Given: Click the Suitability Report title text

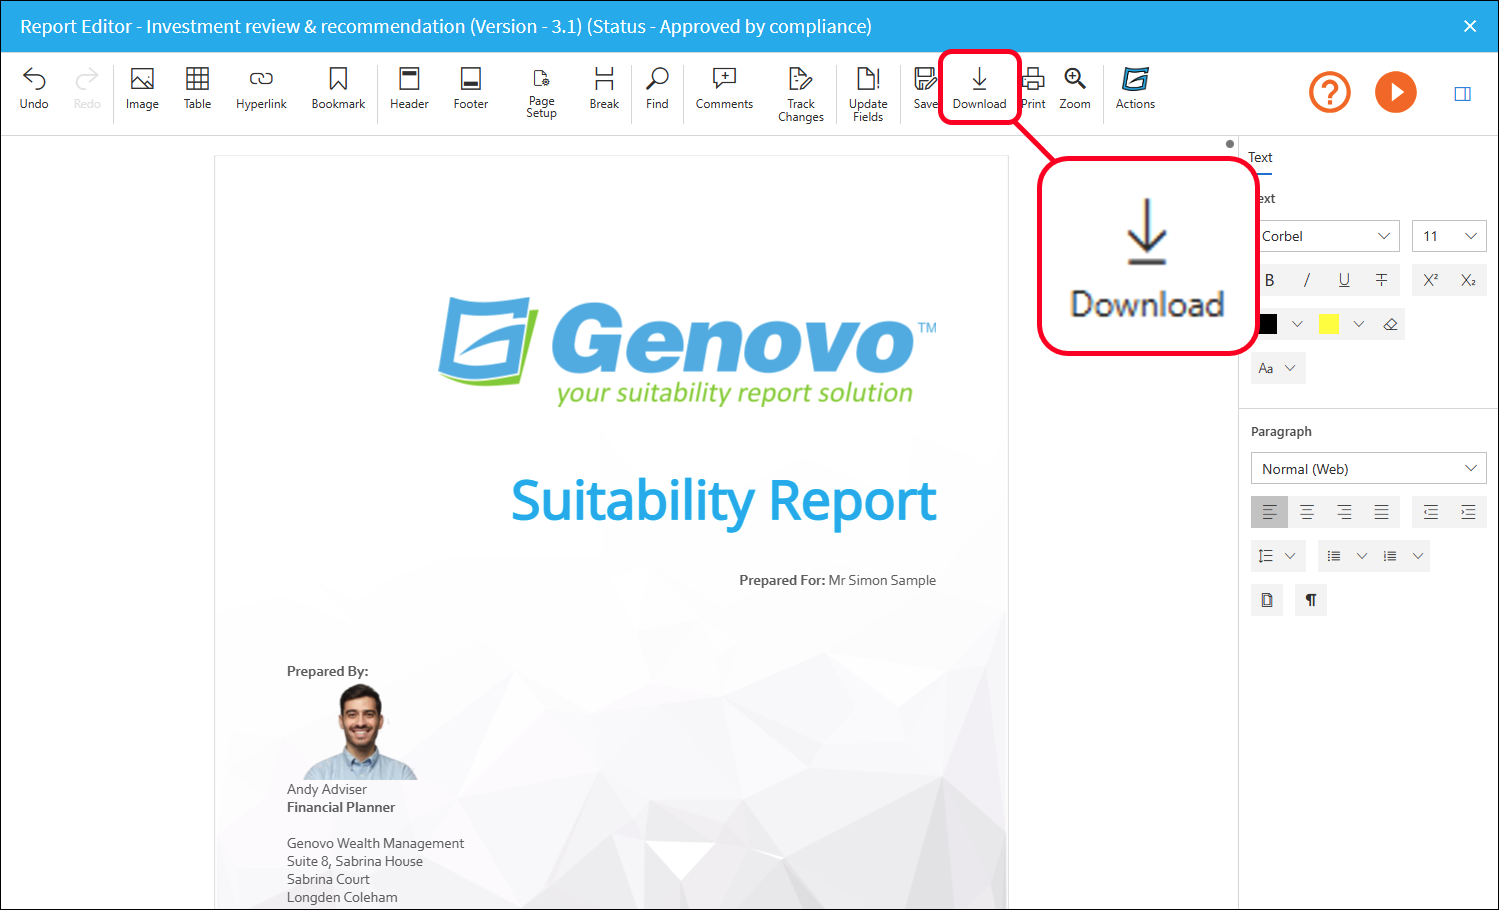Looking at the screenshot, I should 724,502.
